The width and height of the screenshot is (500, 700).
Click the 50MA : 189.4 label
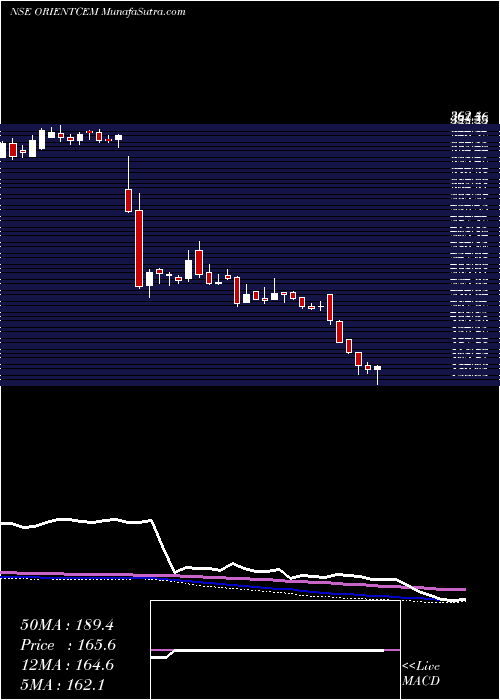tap(67, 625)
